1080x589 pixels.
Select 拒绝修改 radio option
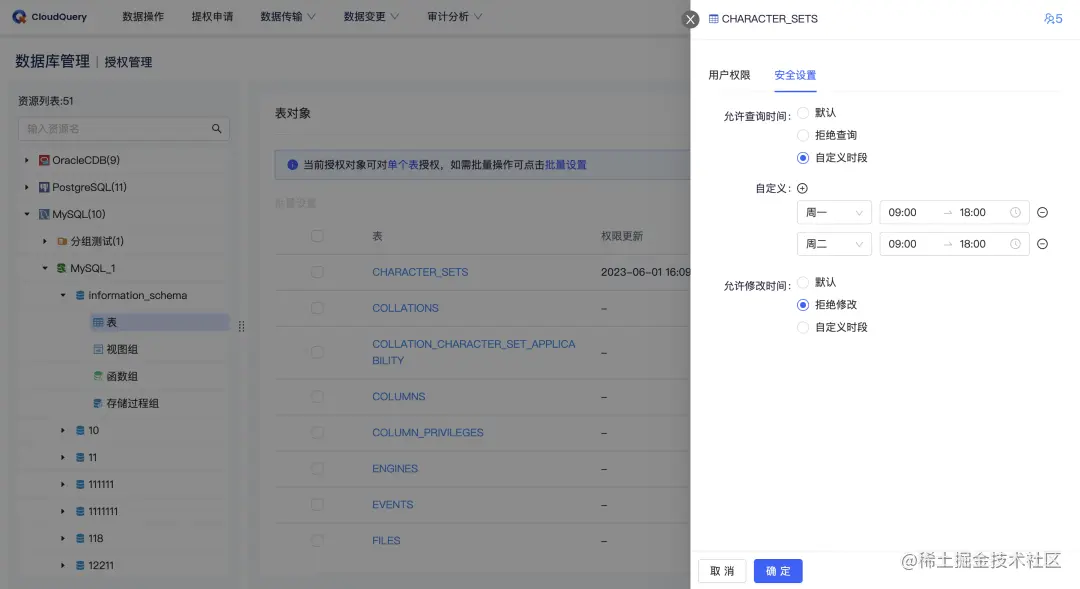(x=803, y=304)
